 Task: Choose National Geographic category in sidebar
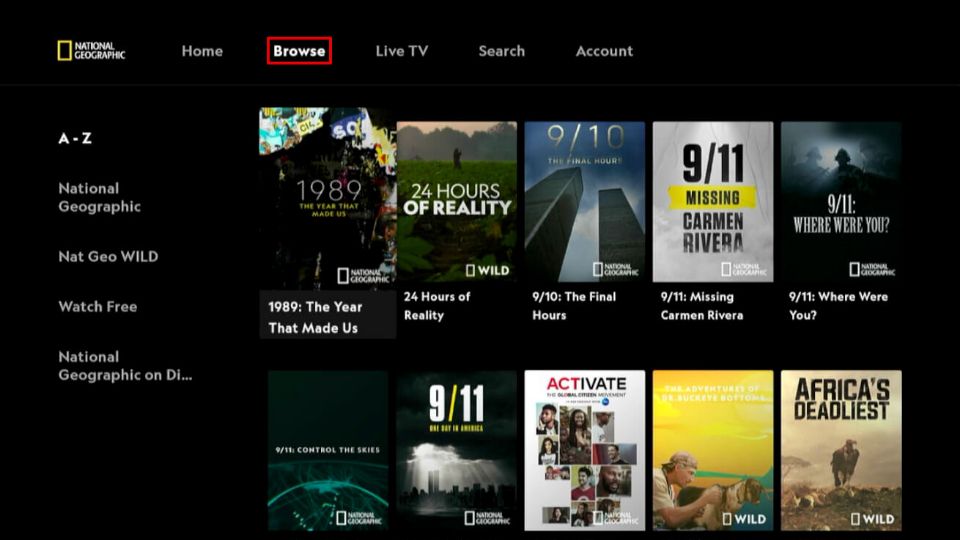click(x=99, y=197)
